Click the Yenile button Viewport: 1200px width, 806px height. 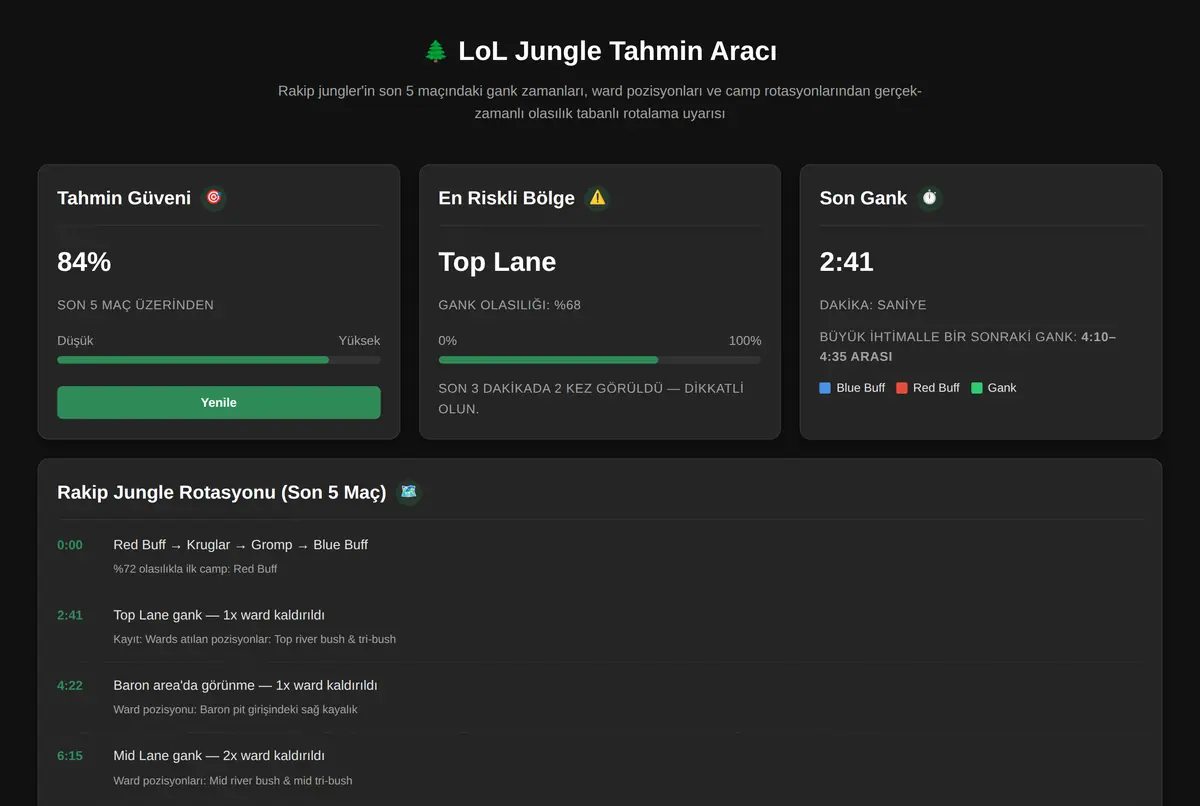pos(219,402)
